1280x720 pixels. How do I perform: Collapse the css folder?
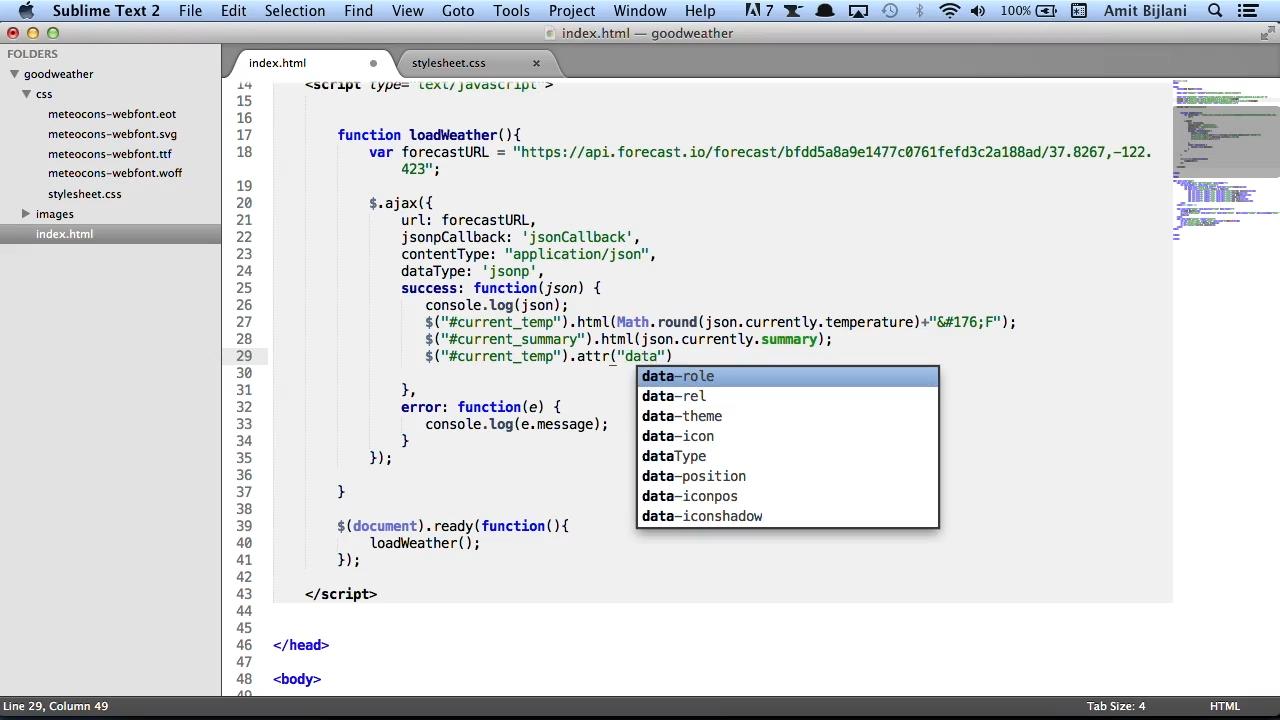tap(27, 94)
